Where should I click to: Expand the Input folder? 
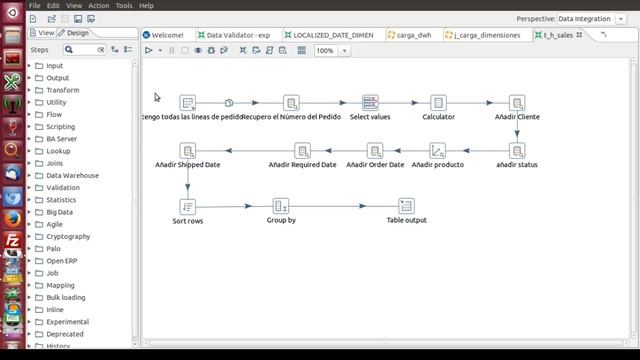[x=29, y=66]
